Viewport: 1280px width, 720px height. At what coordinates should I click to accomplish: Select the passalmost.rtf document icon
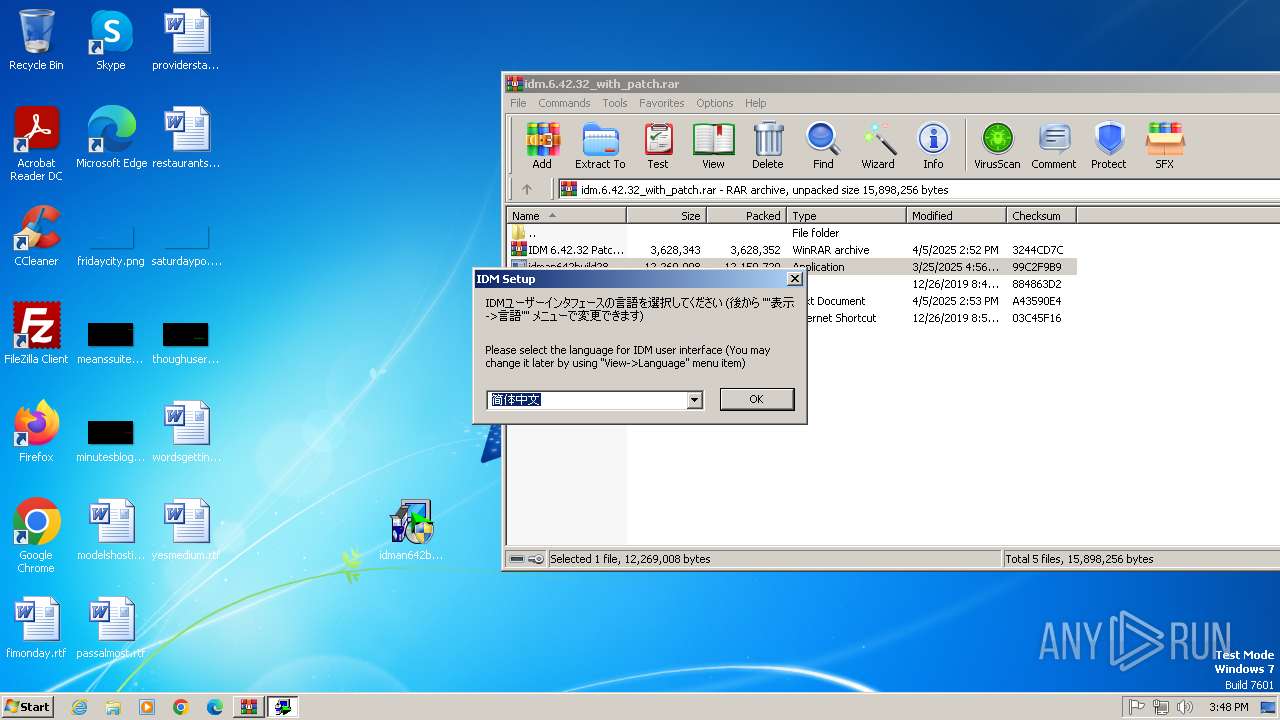point(111,627)
